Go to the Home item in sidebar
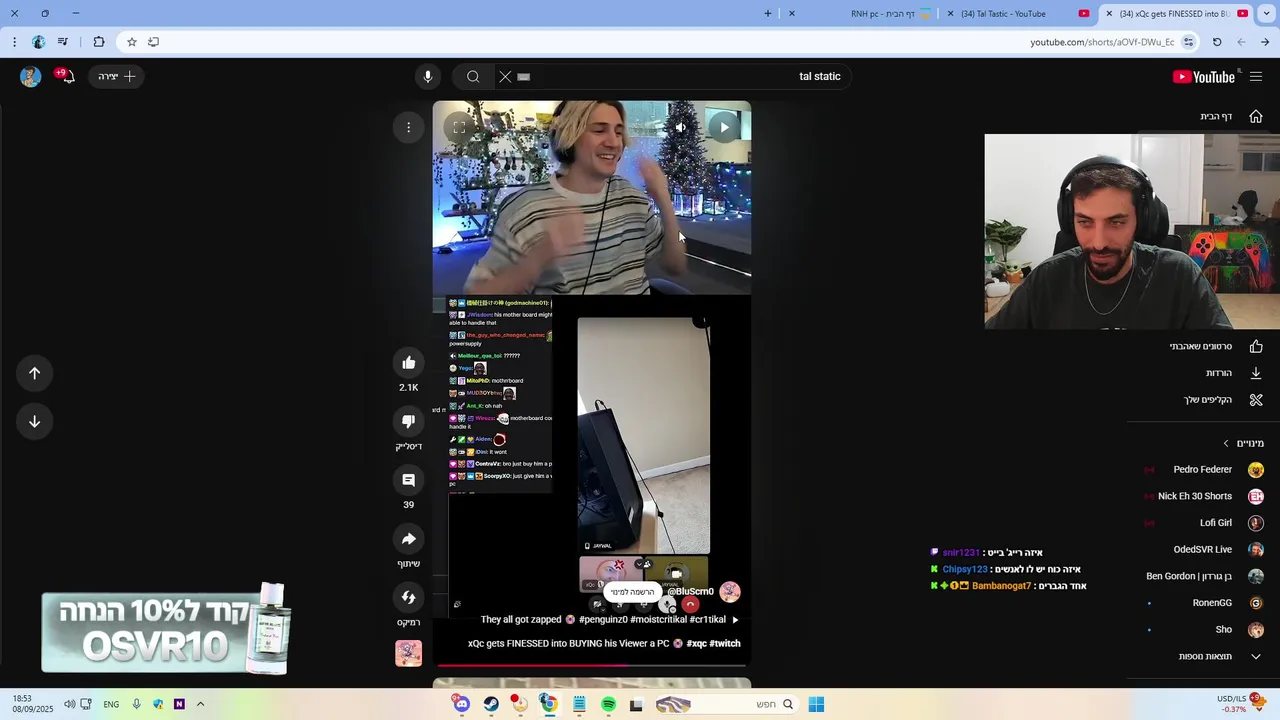The height and width of the screenshot is (720, 1280). [1230, 116]
